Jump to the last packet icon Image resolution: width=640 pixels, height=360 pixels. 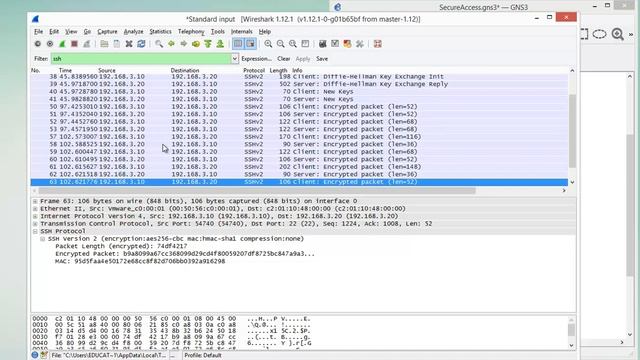pyautogui.click(x=220, y=44)
